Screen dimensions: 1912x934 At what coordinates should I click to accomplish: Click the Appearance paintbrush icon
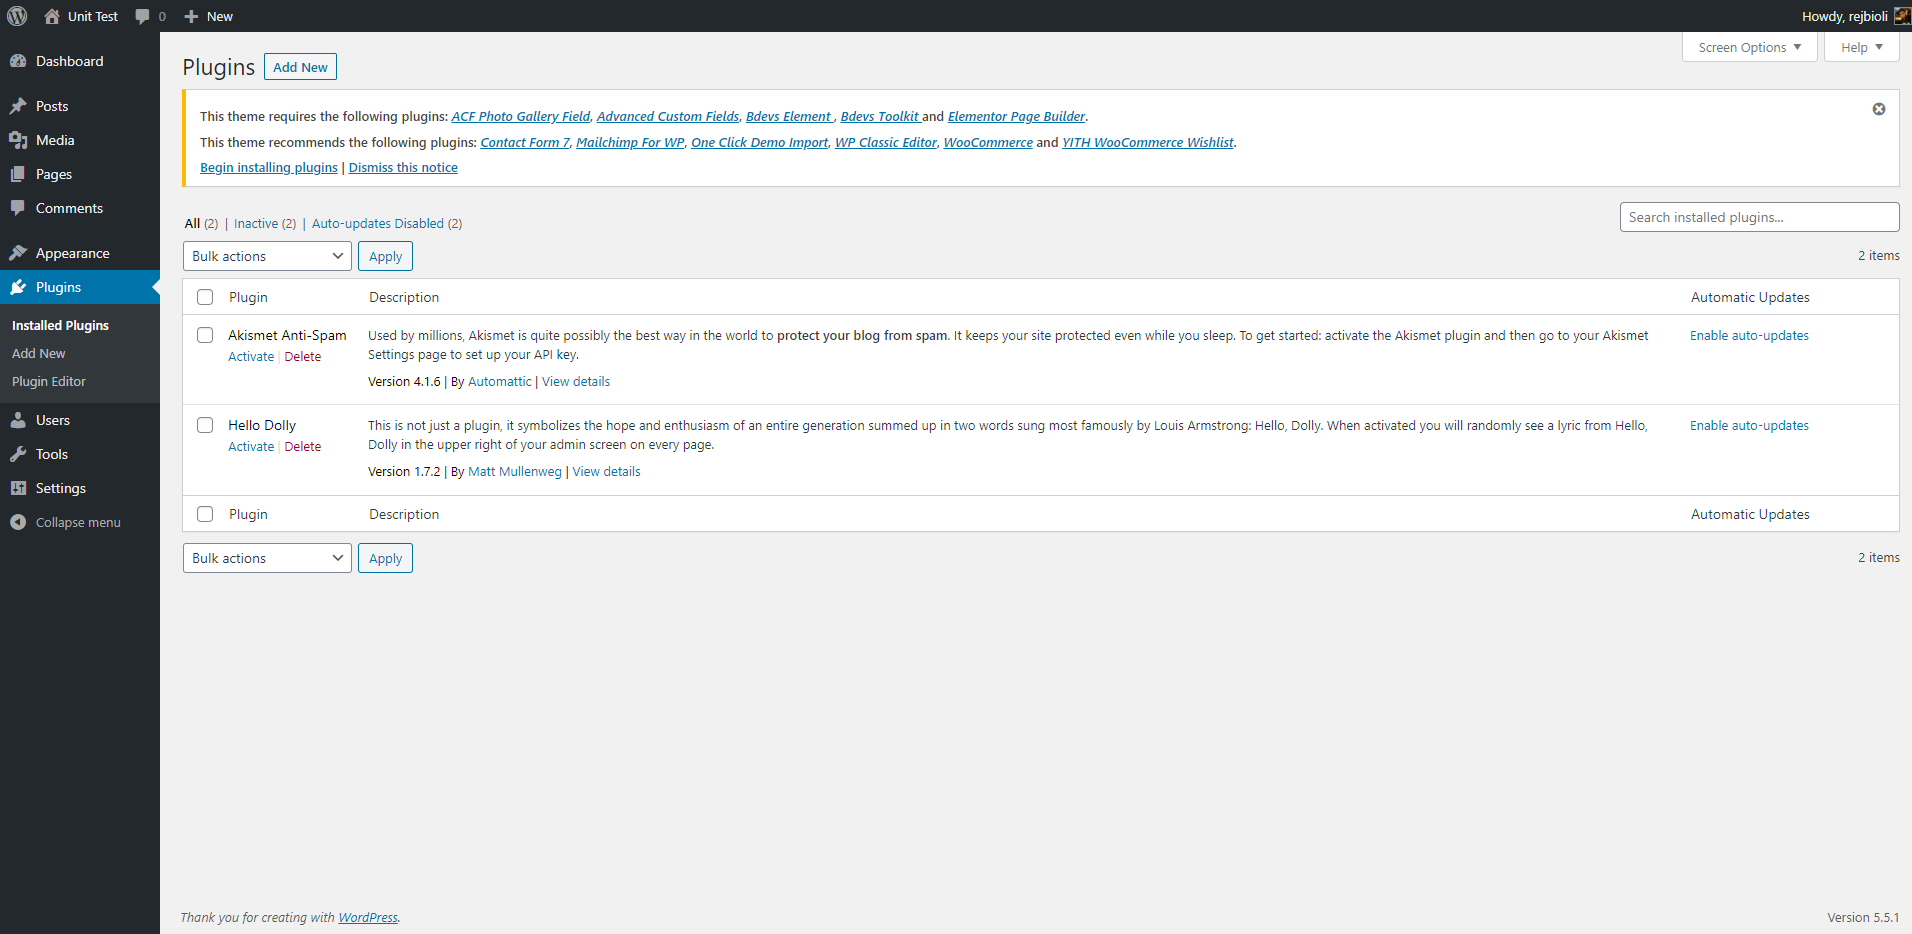[x=18, y=253]
